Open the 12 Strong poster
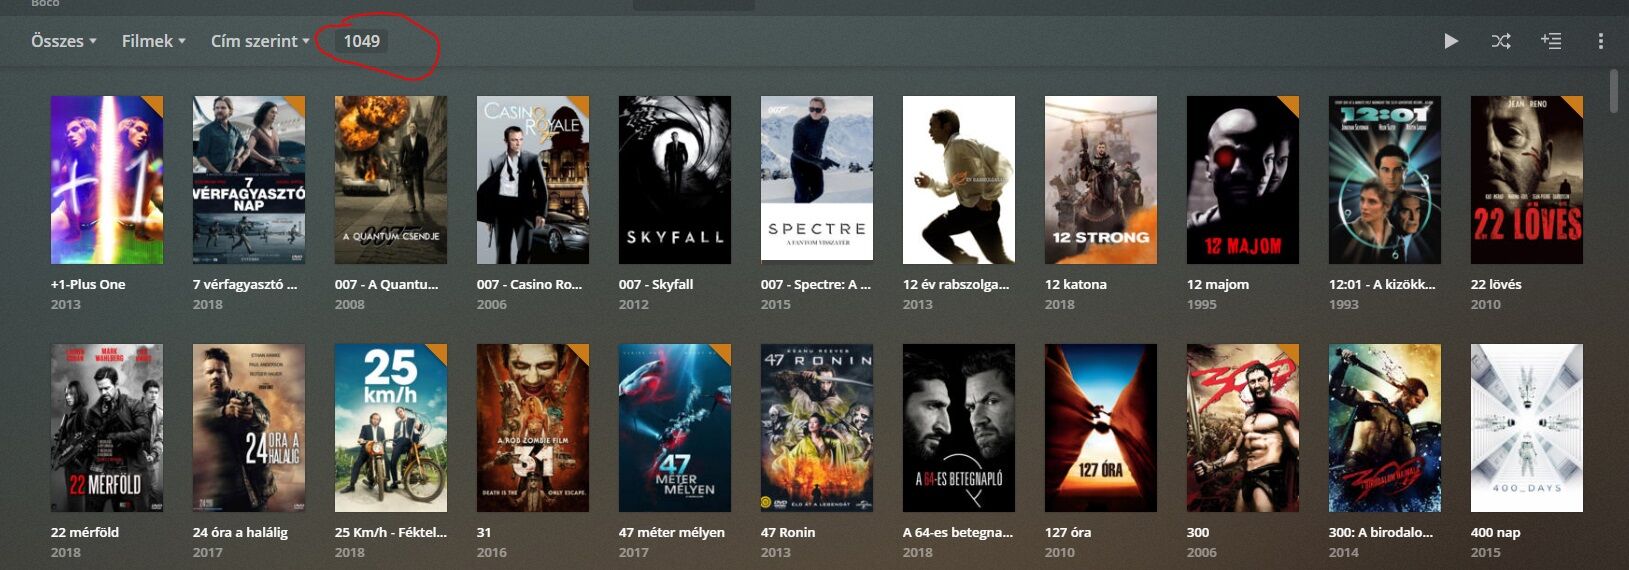The image size is (1629, 570). coord(1101,180)
